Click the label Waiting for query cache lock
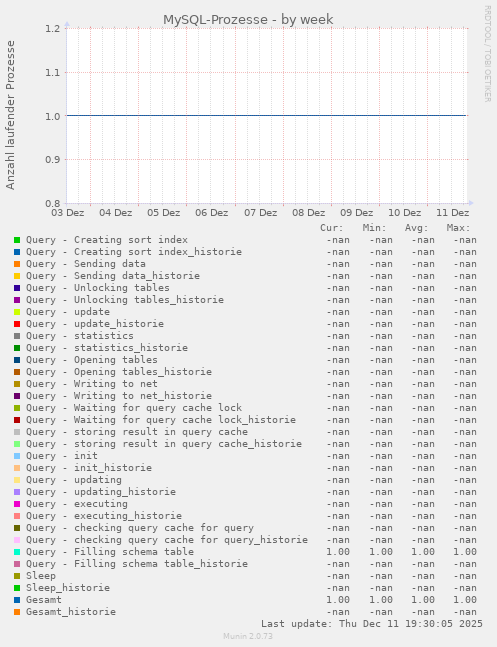The height and width of the screenshot is (647, 497). [x=158, y=408]
